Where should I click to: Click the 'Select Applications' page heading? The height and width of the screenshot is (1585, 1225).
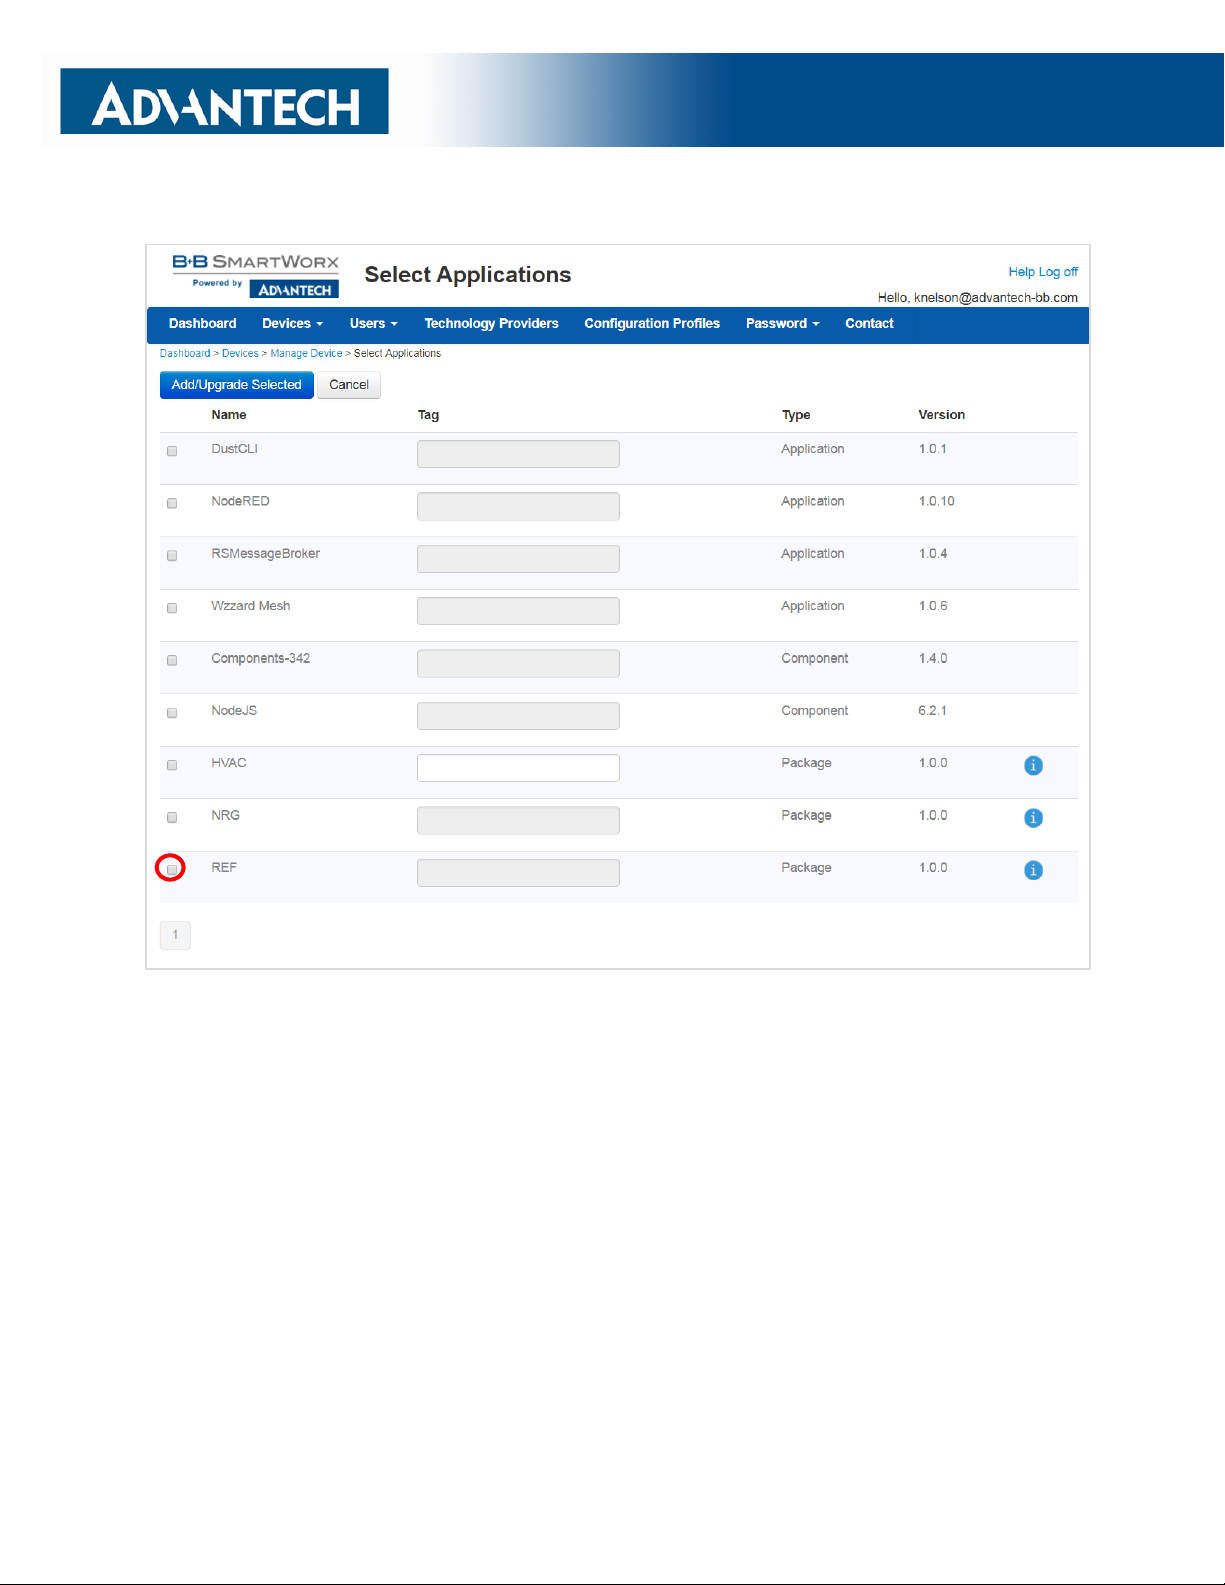(468, 275)
